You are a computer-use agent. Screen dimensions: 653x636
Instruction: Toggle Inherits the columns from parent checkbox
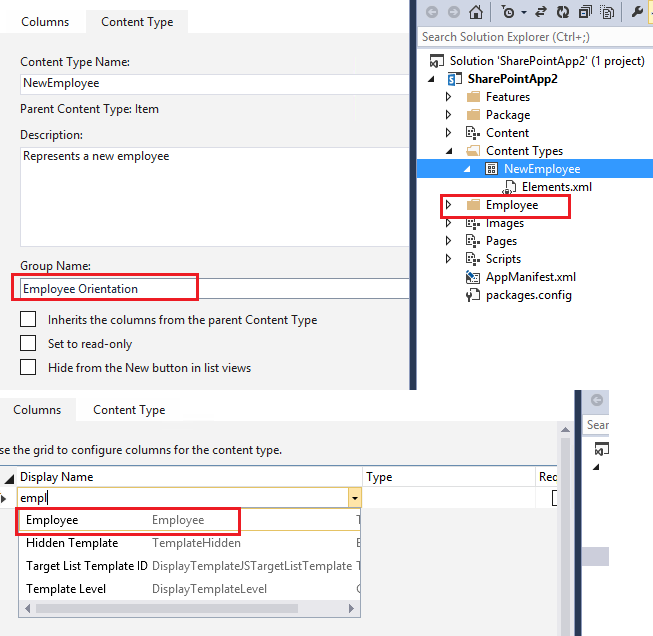pos(28,319)
